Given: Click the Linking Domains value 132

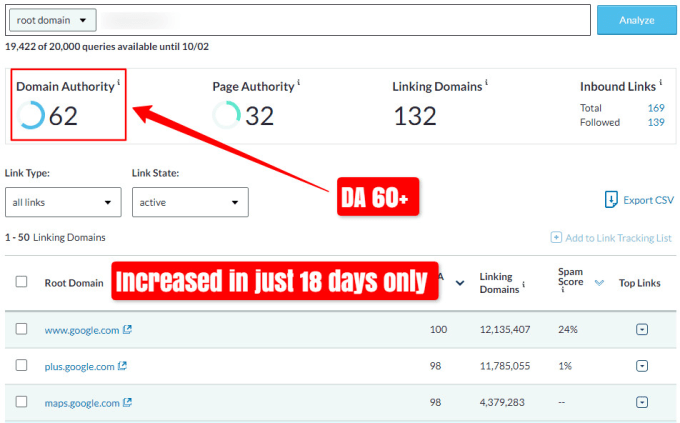Looking at the screenshot, I should click(415, 116).
